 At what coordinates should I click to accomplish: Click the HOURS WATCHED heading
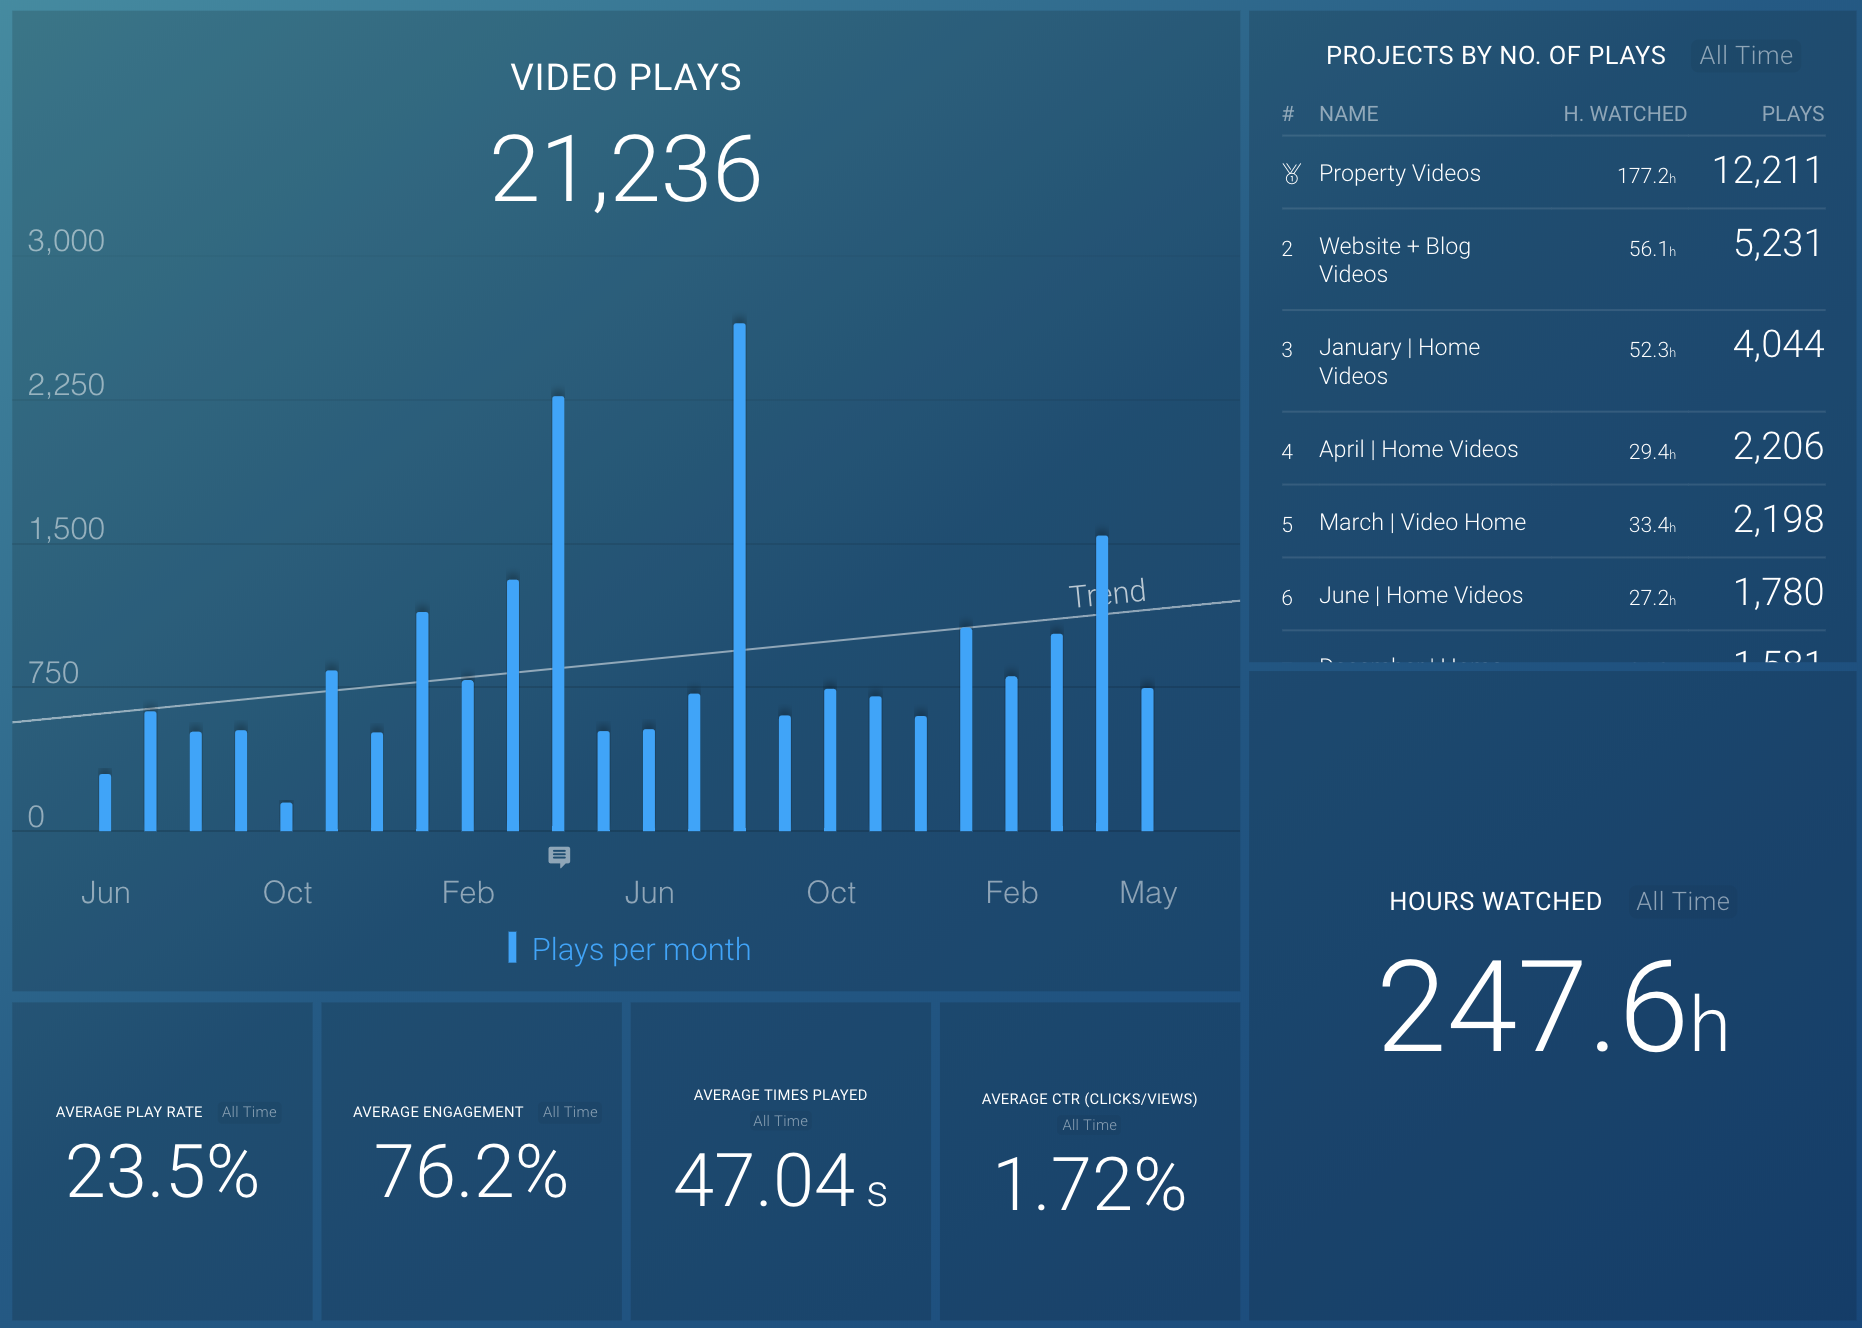point(1495,901)
